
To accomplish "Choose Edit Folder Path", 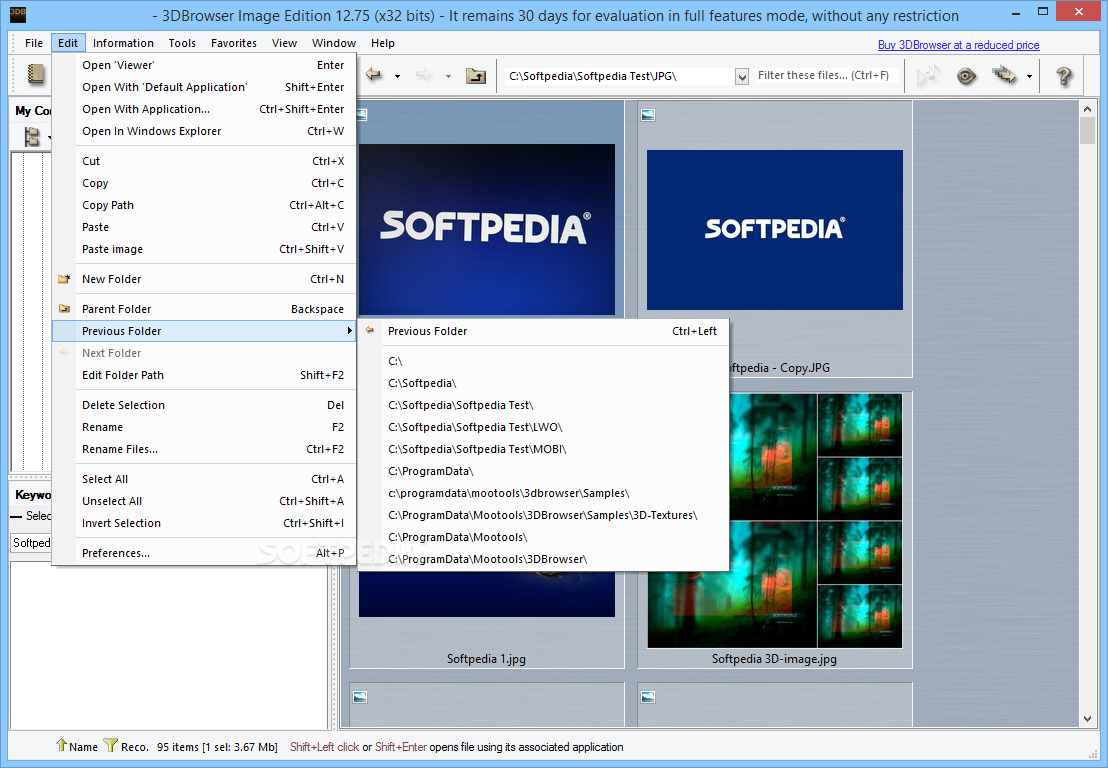I will (204, 375).
